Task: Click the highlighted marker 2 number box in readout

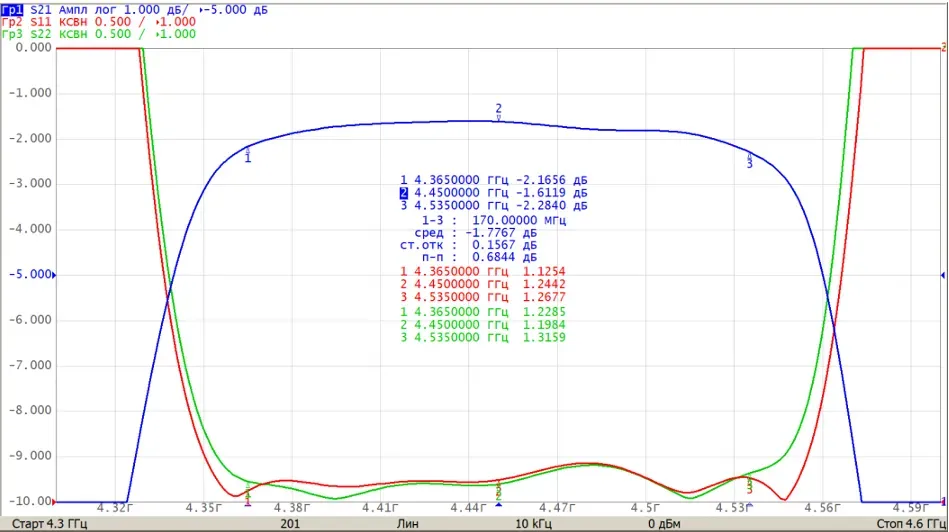Action: [404, 193]
